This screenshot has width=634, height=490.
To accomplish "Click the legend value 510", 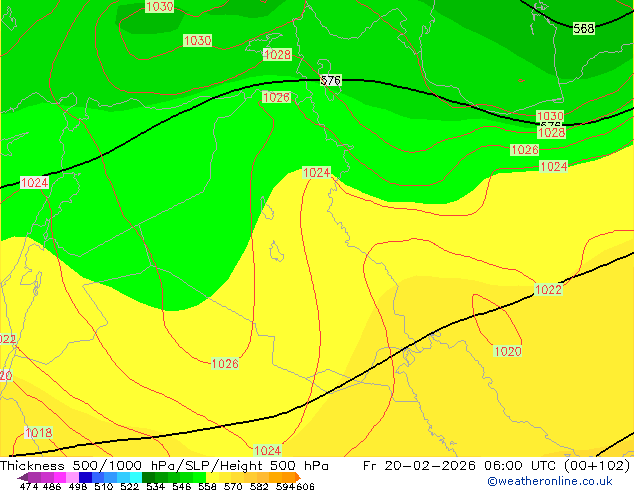I will click(x=104, y=486).
